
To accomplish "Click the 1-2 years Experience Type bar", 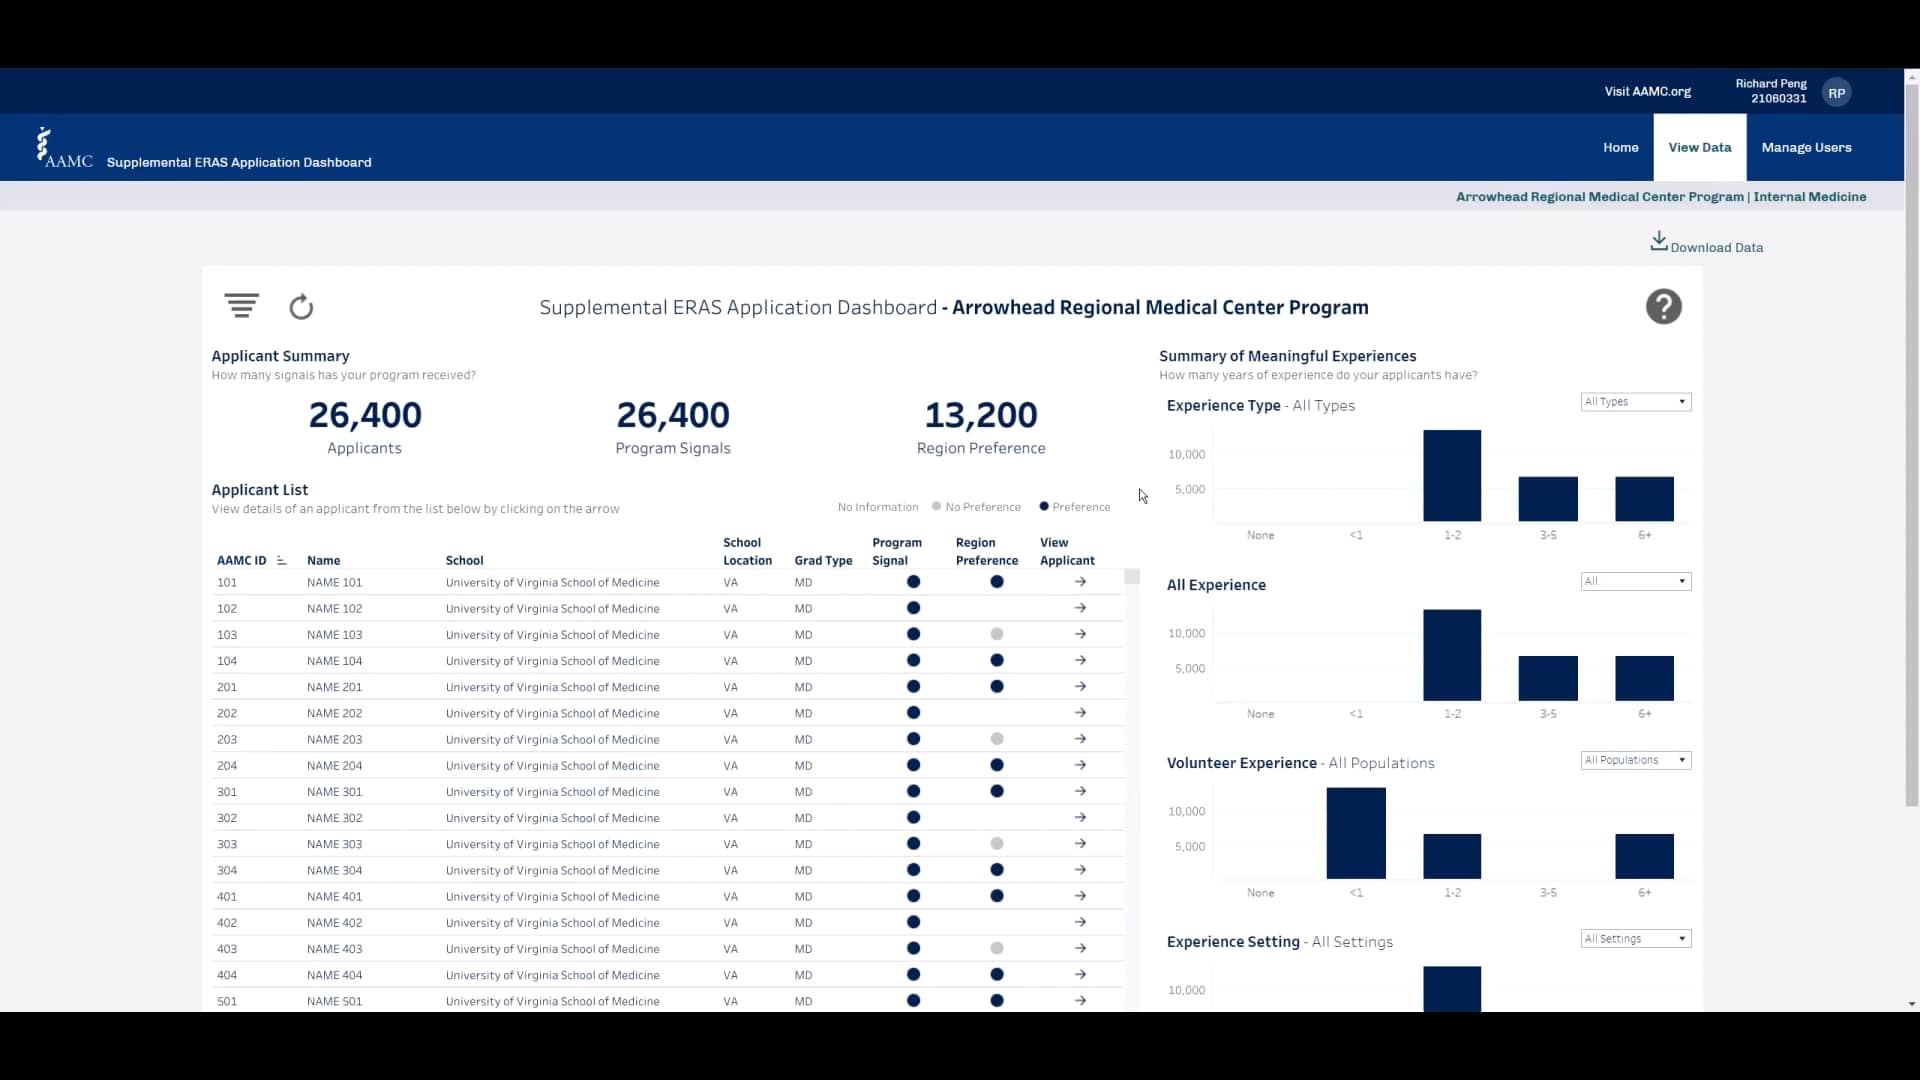I will 1451,476.
